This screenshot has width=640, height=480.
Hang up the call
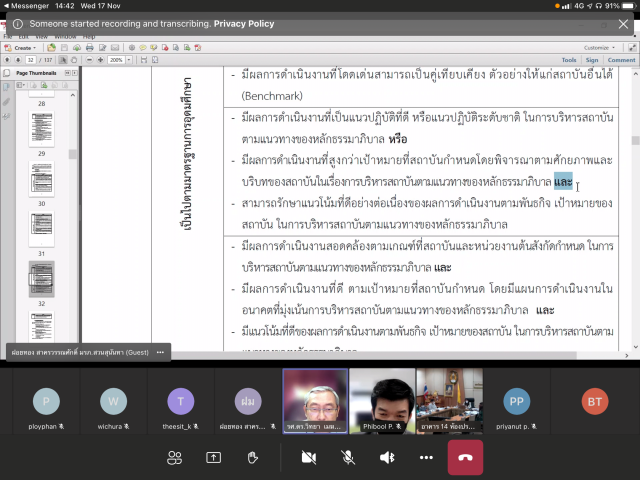pyautogui.click(x=465, y=457)
